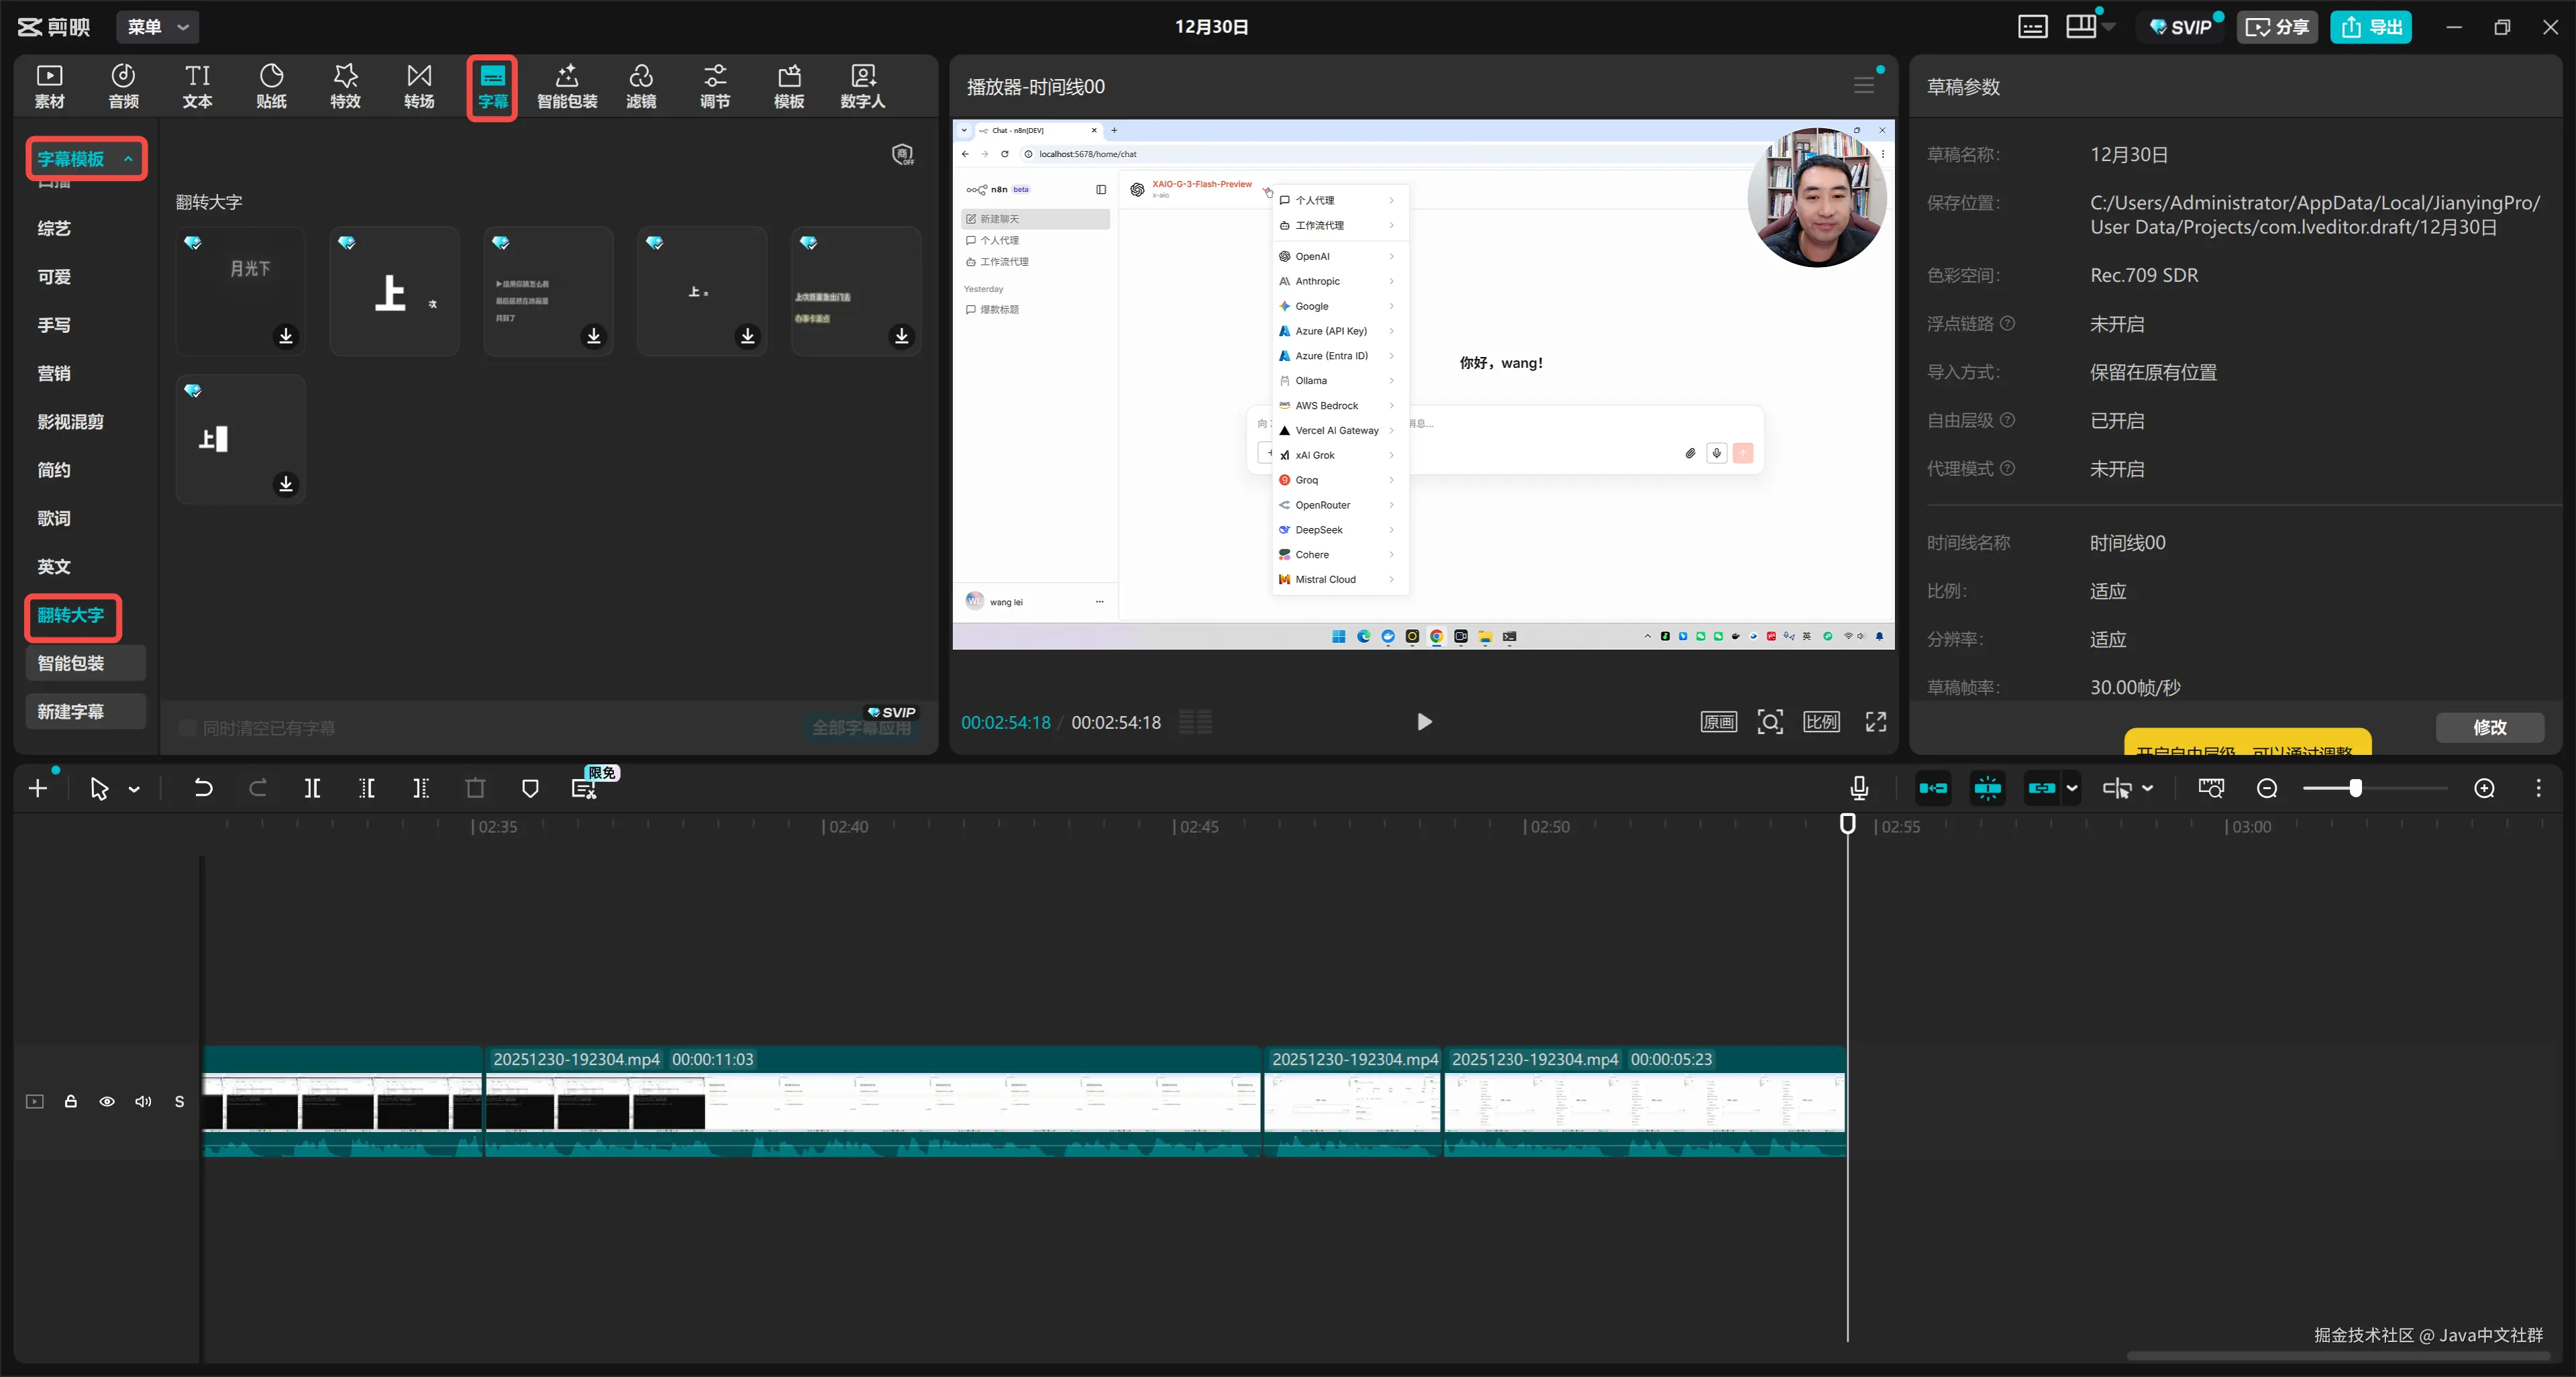Play the video in the player

pos(1424,722)
